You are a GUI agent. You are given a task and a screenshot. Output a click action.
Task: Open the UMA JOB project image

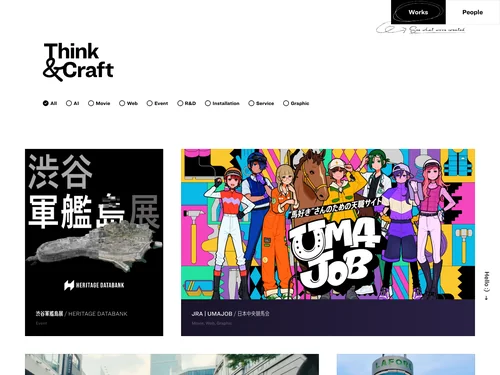[x=328, y=224]
